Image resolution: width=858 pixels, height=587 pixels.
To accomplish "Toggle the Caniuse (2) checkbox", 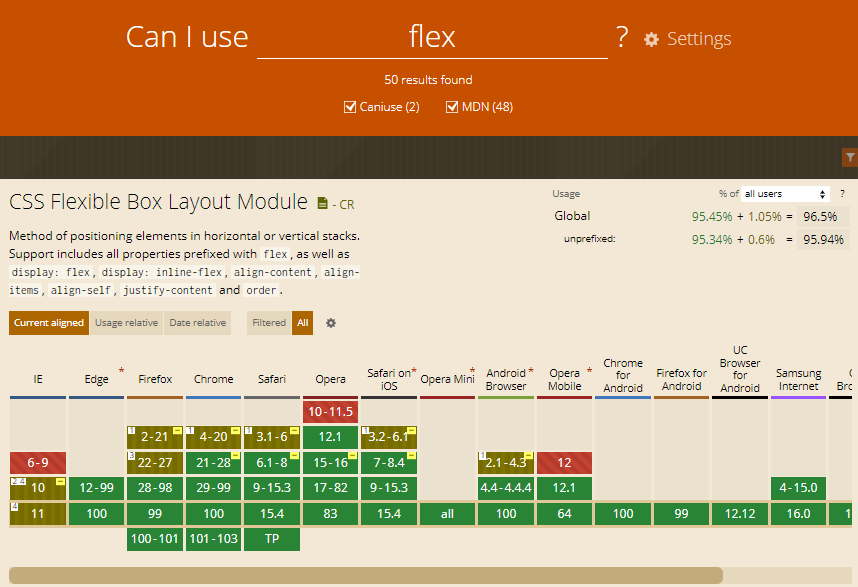I will click(350, 107).
